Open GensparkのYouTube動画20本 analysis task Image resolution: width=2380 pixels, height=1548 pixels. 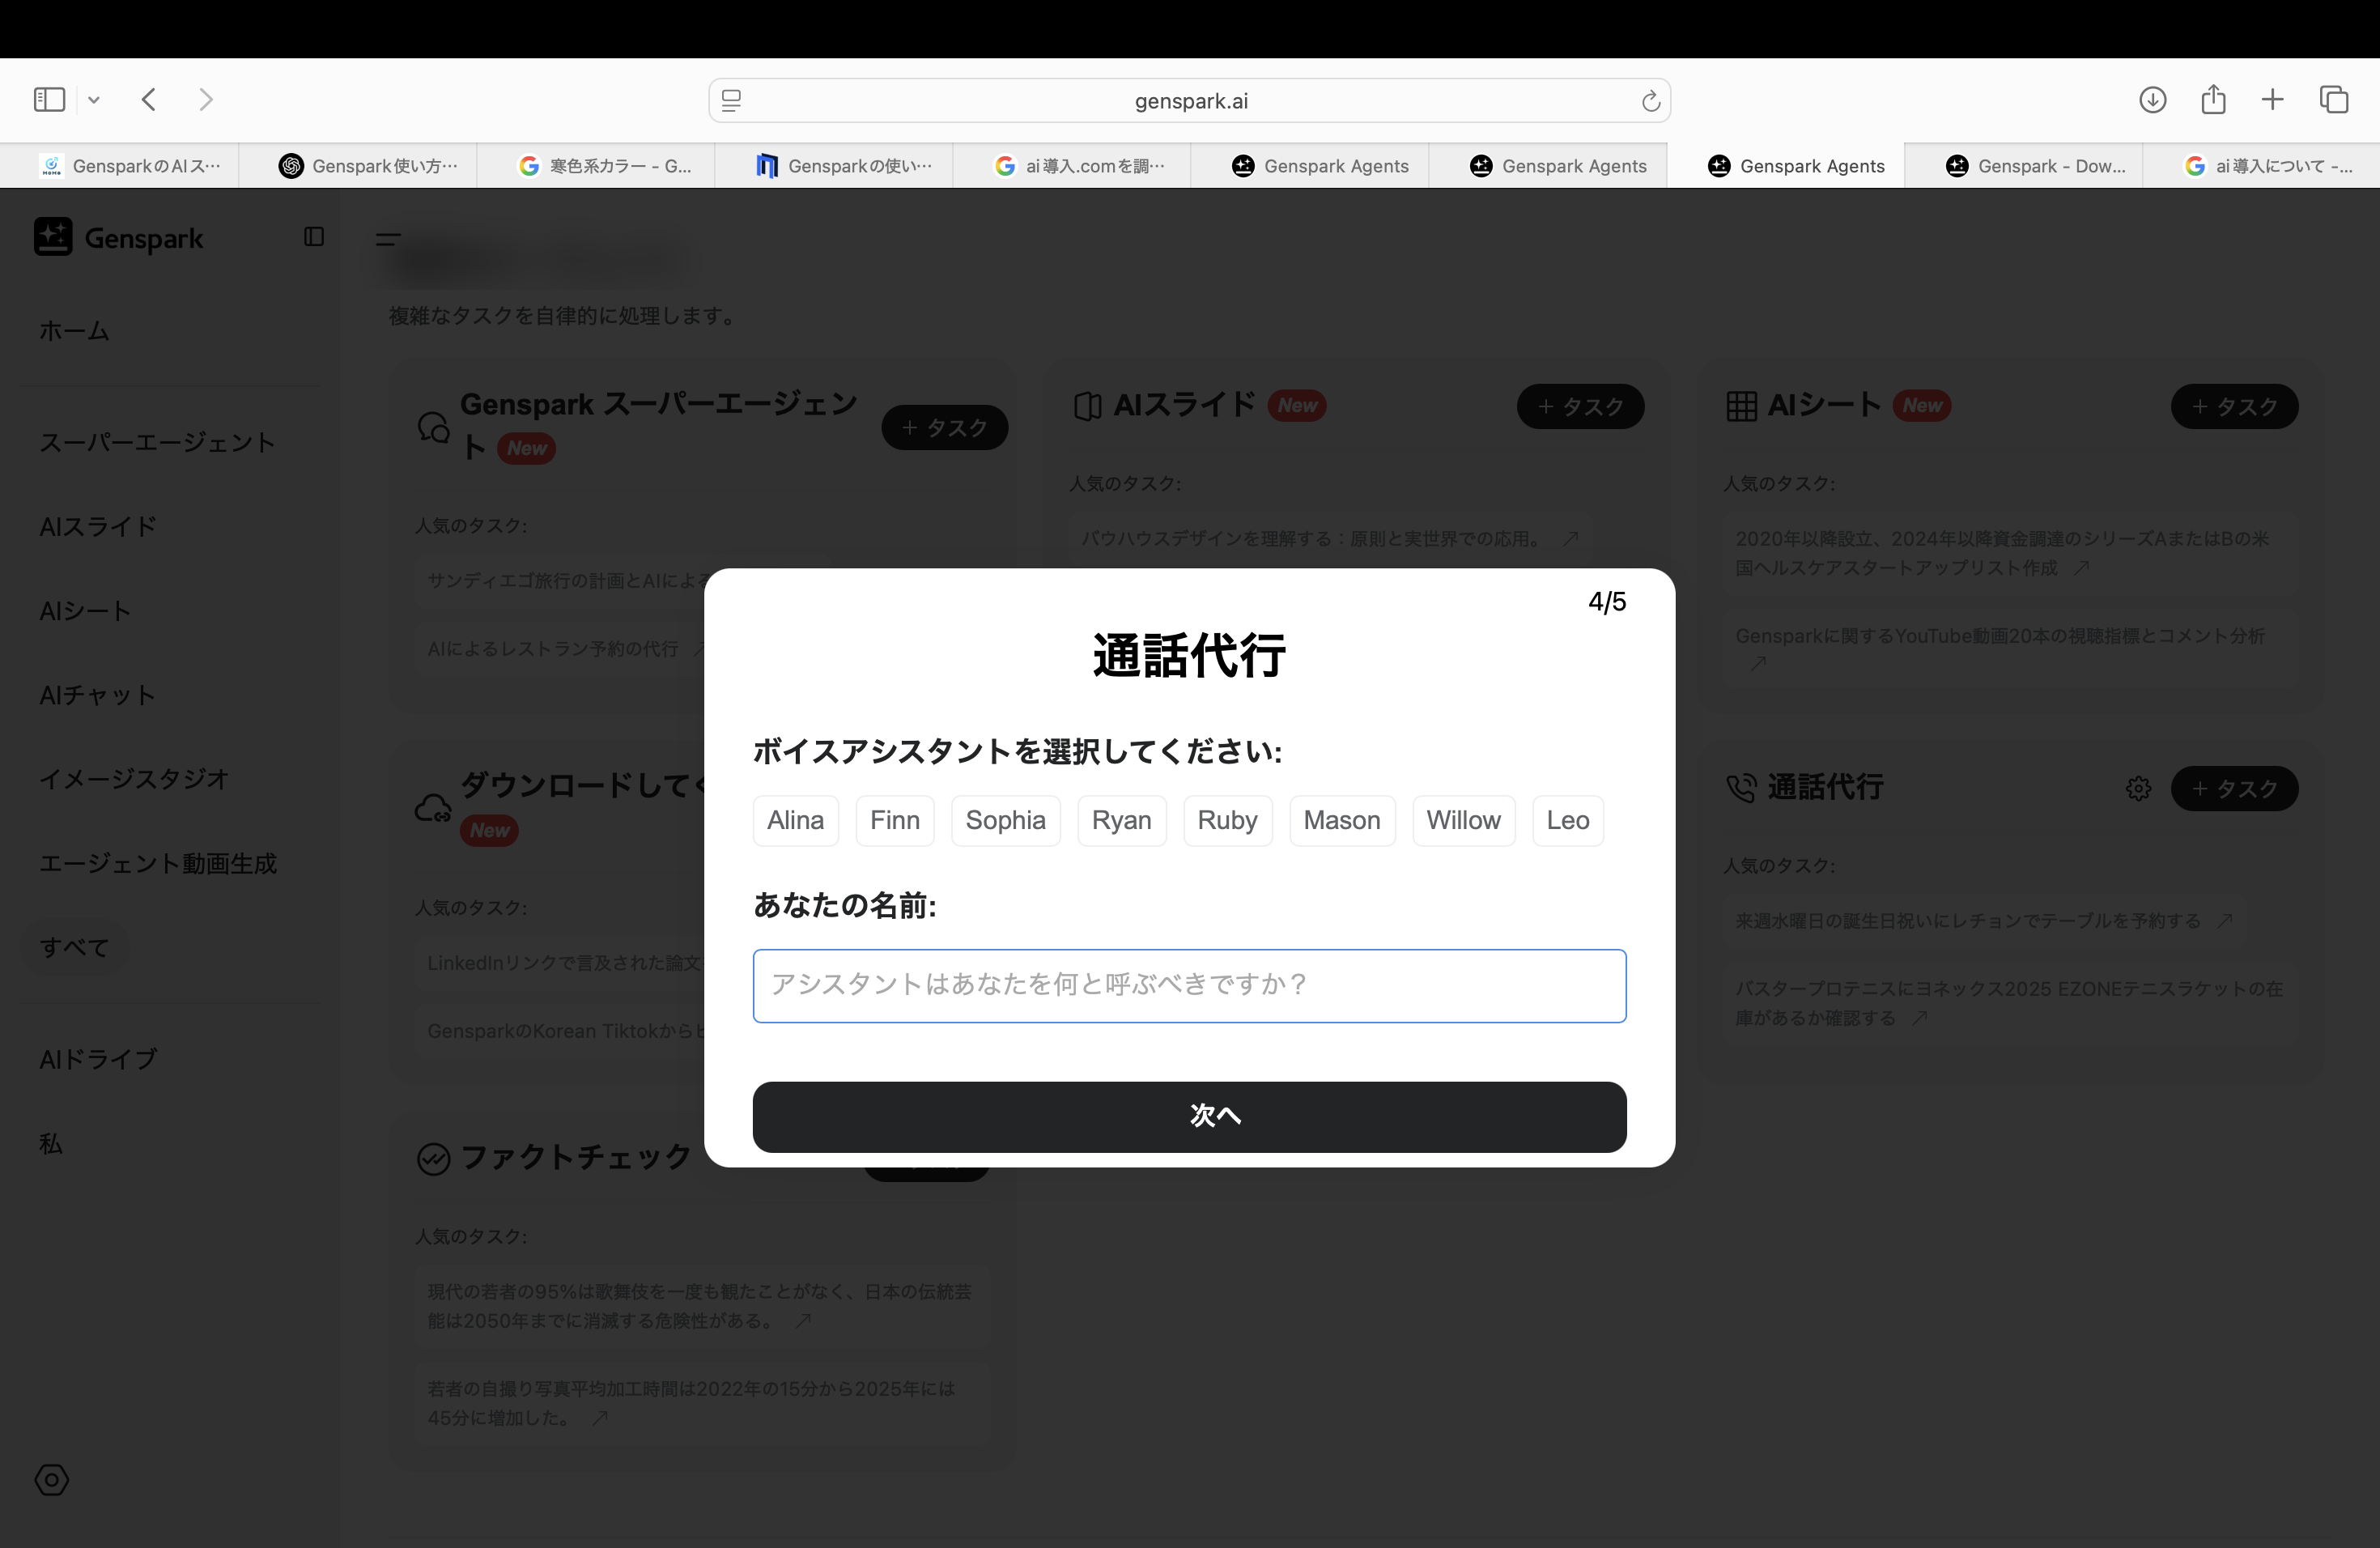point(2010,650)
